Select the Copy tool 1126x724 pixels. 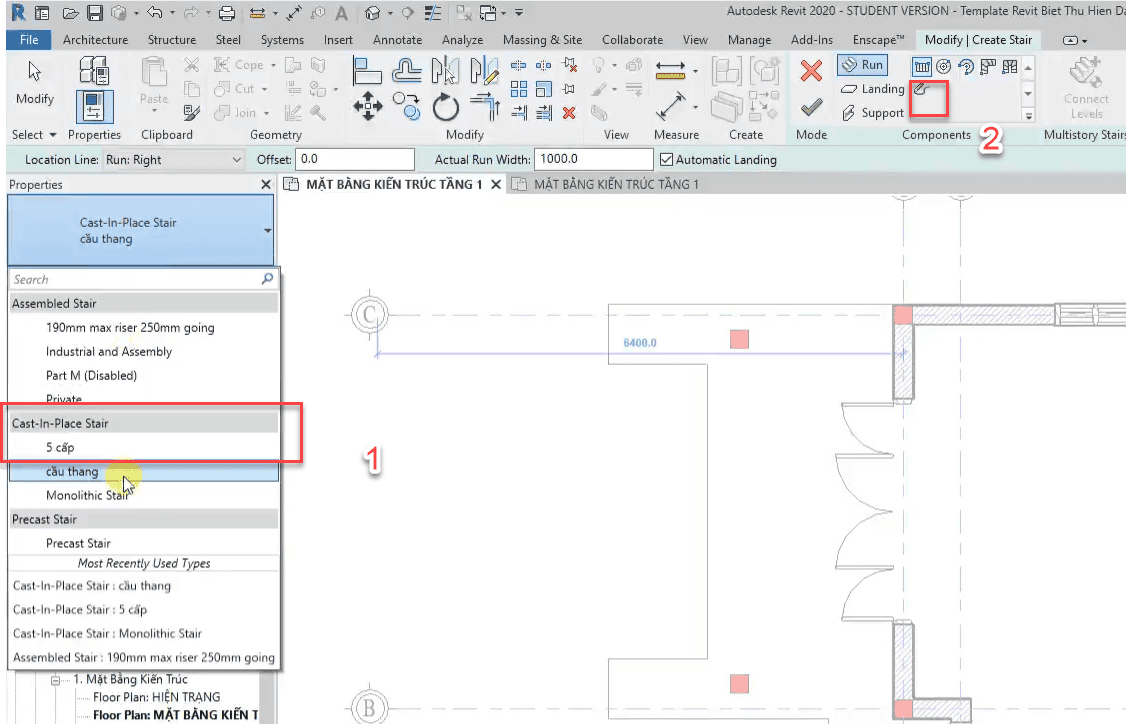coord(406,106)
